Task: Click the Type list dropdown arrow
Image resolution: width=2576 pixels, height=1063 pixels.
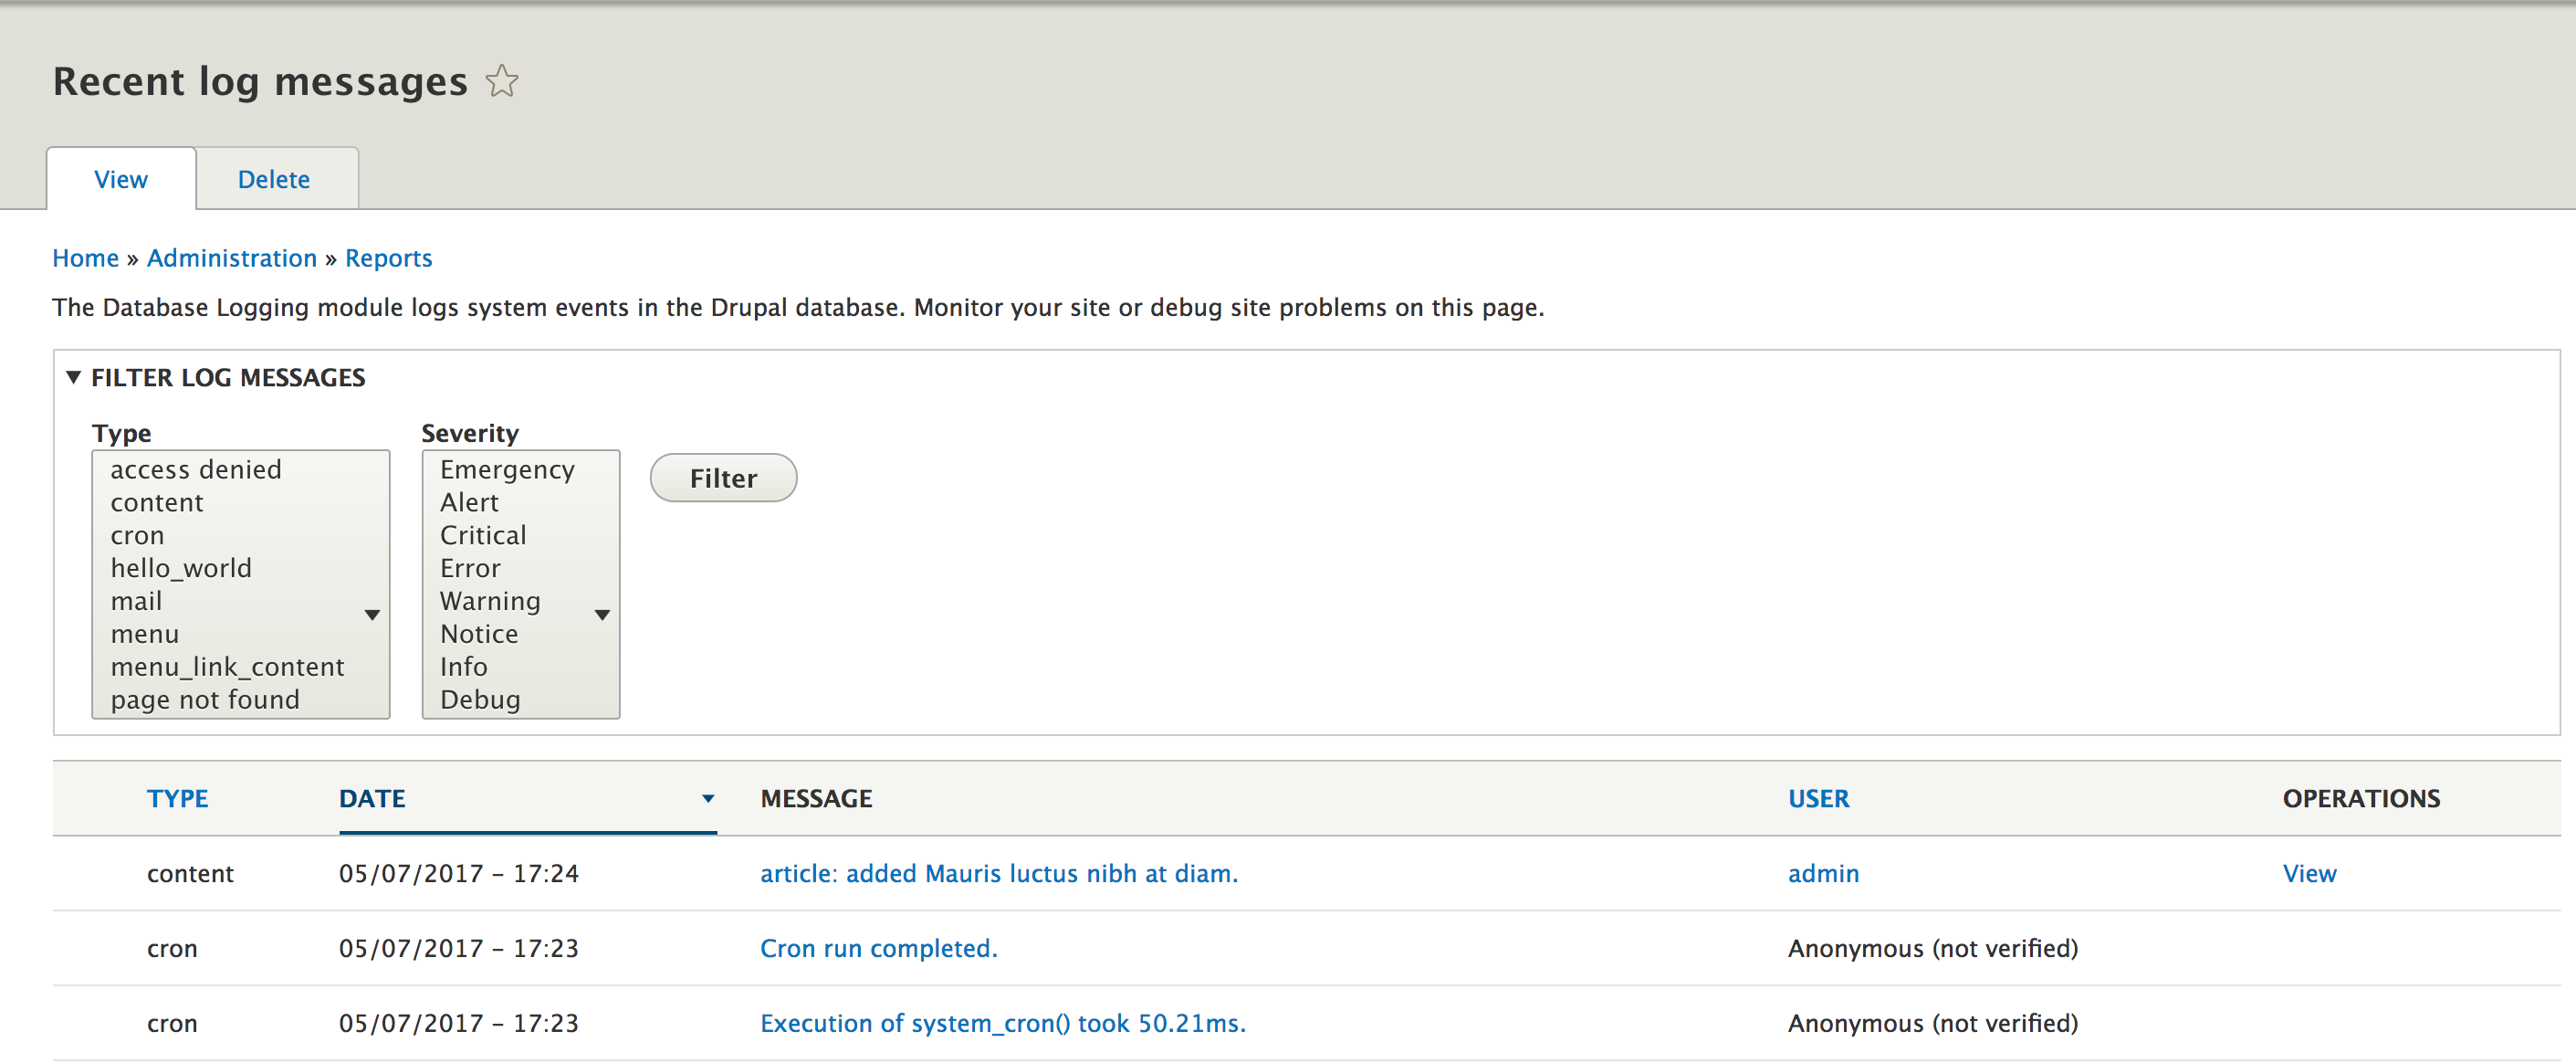Action: click(x=372, y=615)
